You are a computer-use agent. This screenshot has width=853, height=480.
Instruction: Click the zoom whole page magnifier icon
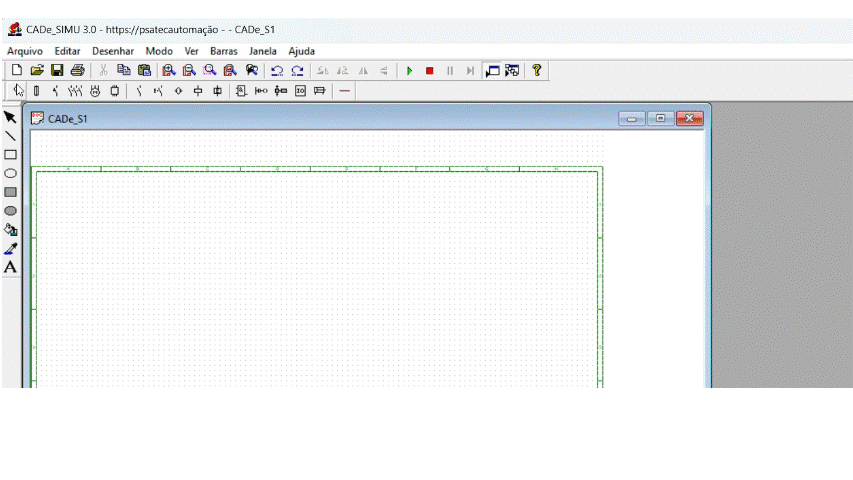230,71
